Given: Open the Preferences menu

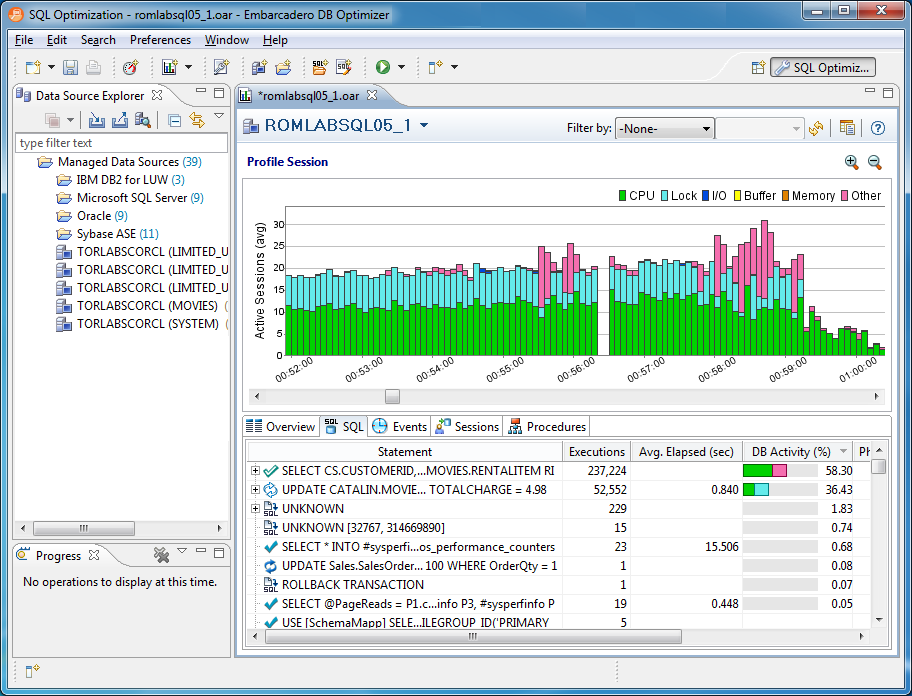Looking at the screenshot, I should pos(161,40).
